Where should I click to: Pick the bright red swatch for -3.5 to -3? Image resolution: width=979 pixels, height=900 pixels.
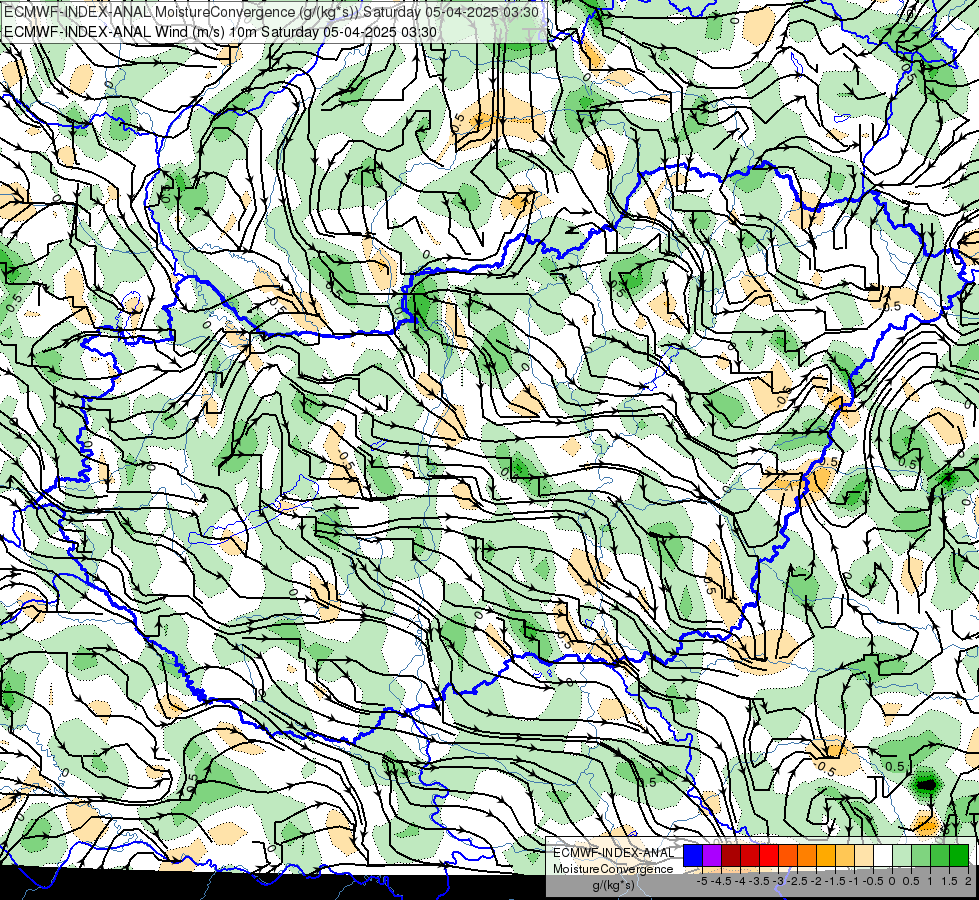pyautogui.click(x=769, y=856)
